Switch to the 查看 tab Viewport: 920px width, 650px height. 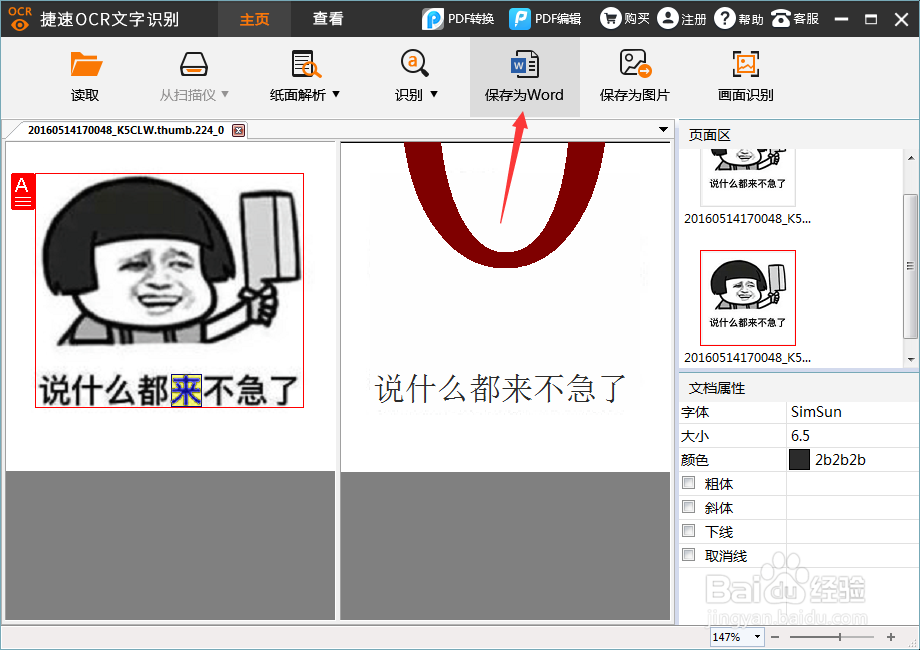pyautogui.click(x=327, y=19)
